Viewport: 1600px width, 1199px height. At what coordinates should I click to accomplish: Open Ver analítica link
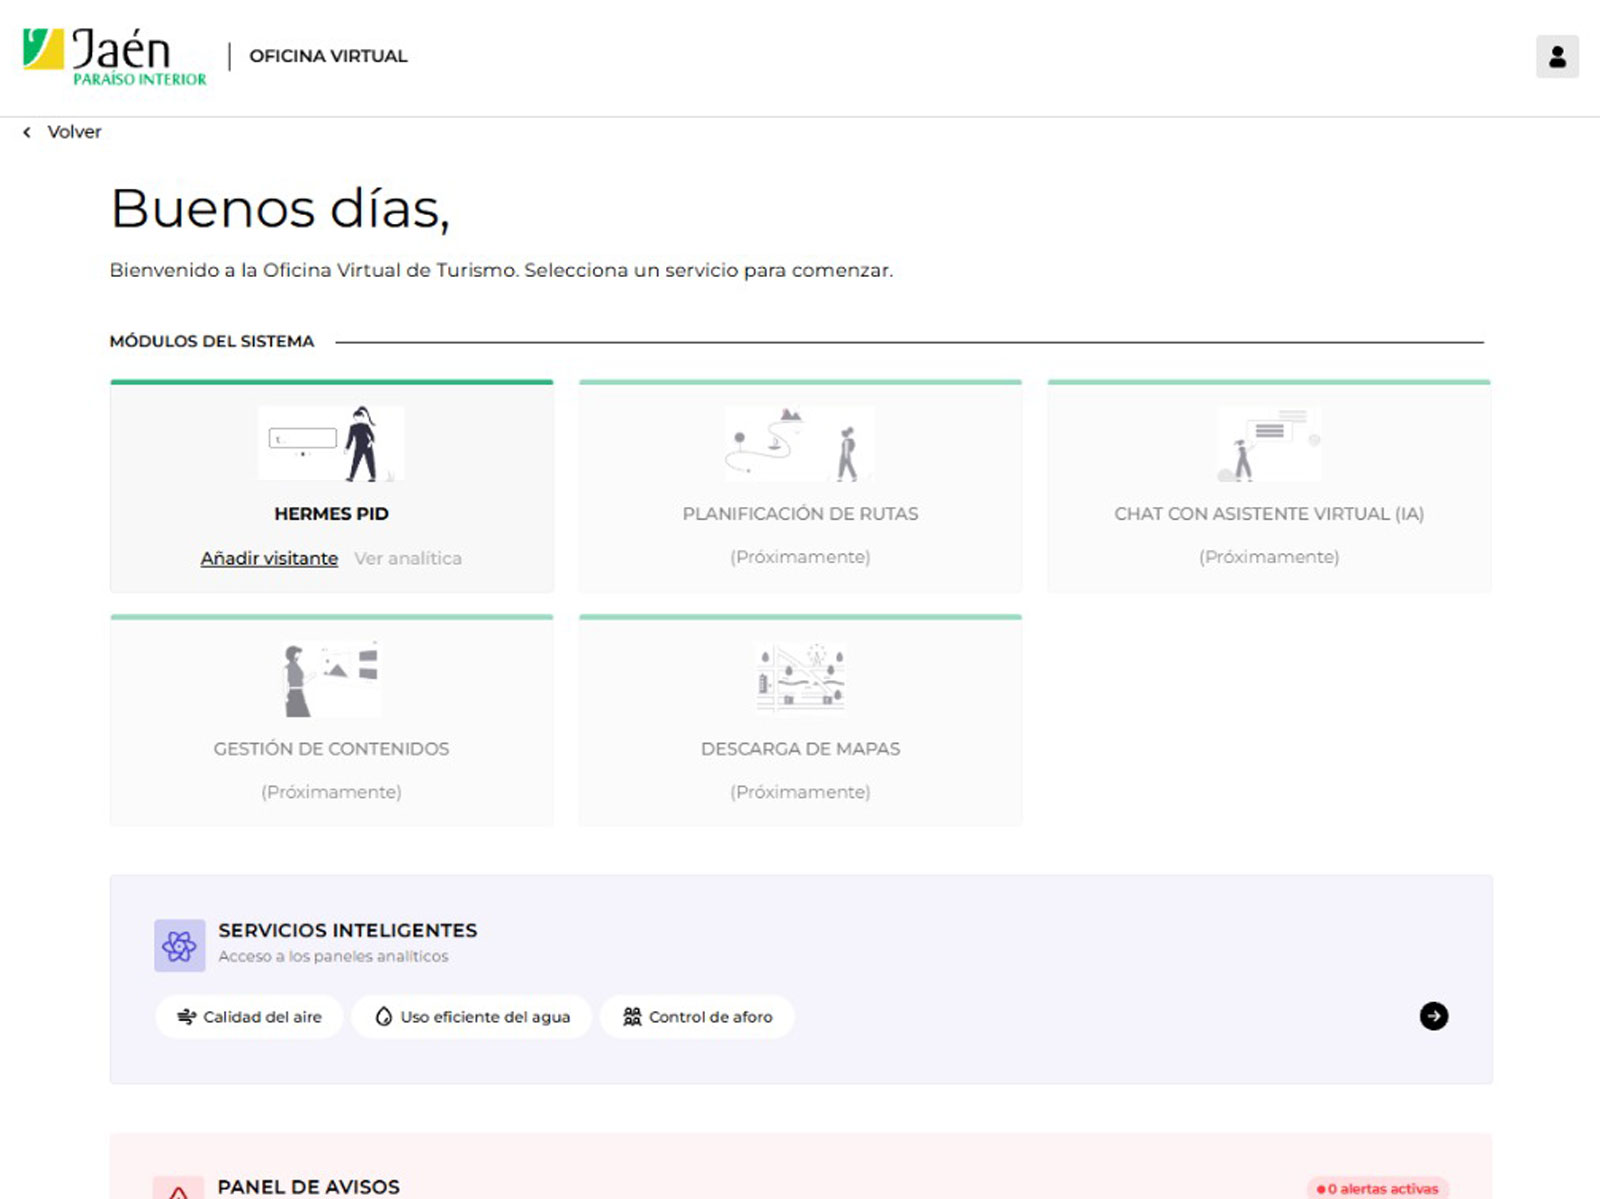(x=408, y=558)
